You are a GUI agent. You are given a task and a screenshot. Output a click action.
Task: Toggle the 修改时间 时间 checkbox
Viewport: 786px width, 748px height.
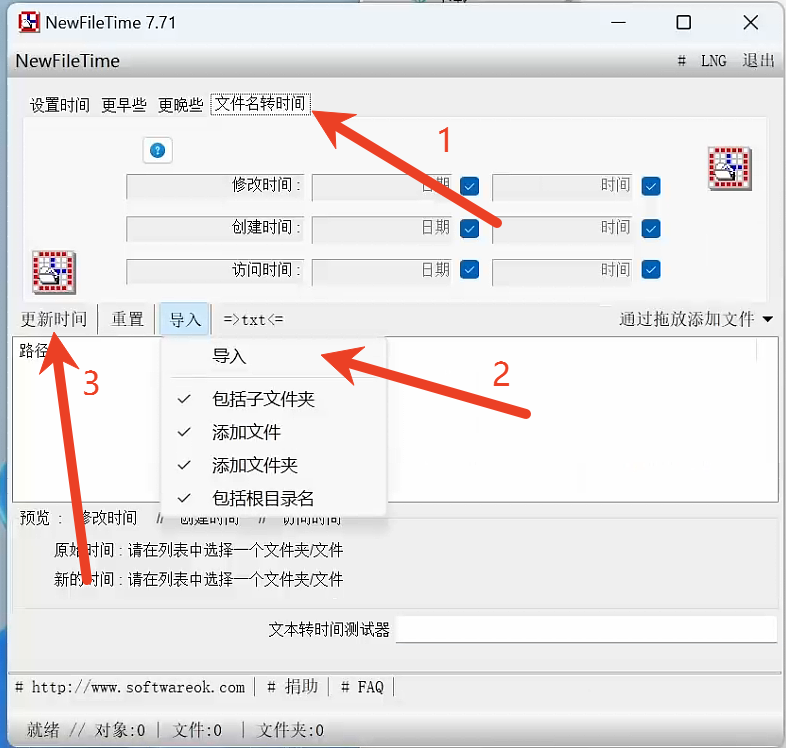(651, 186)
